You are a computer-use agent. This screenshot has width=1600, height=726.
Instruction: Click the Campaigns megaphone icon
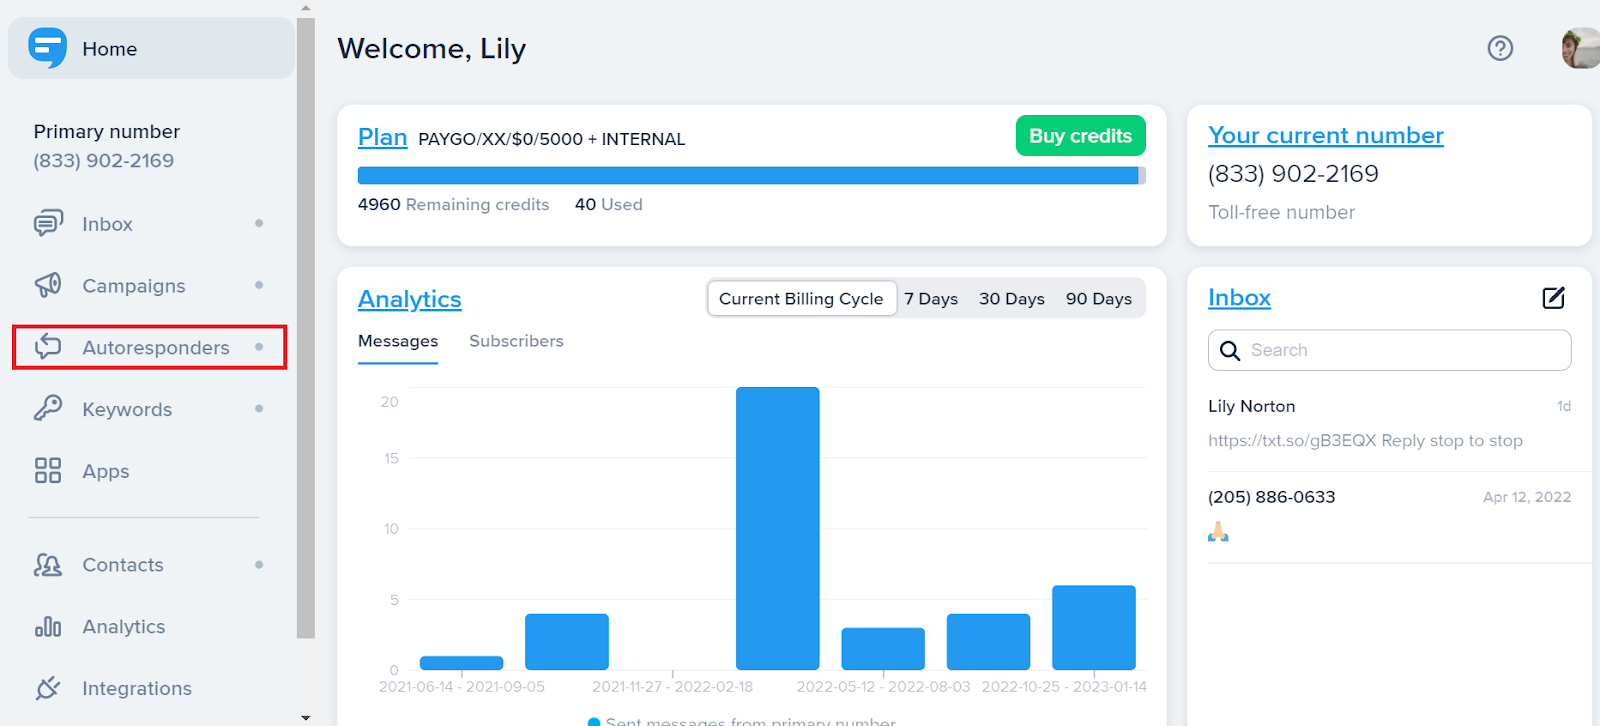click(x=48, y=286)
